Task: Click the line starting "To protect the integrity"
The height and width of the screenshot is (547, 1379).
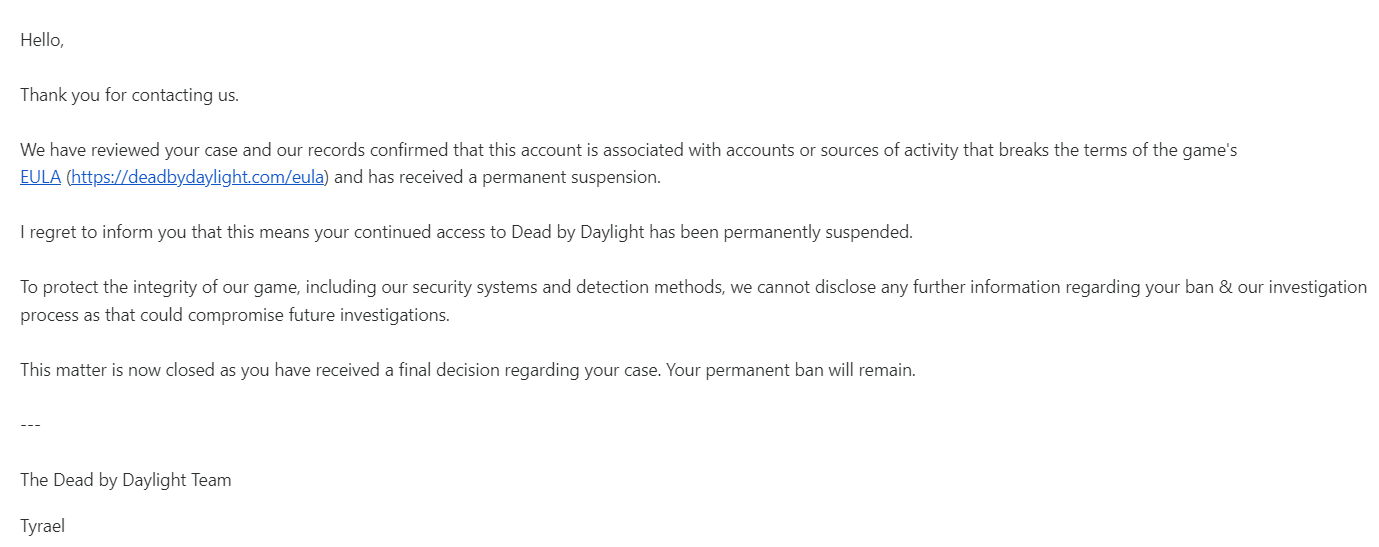Action: click(693, 288)
